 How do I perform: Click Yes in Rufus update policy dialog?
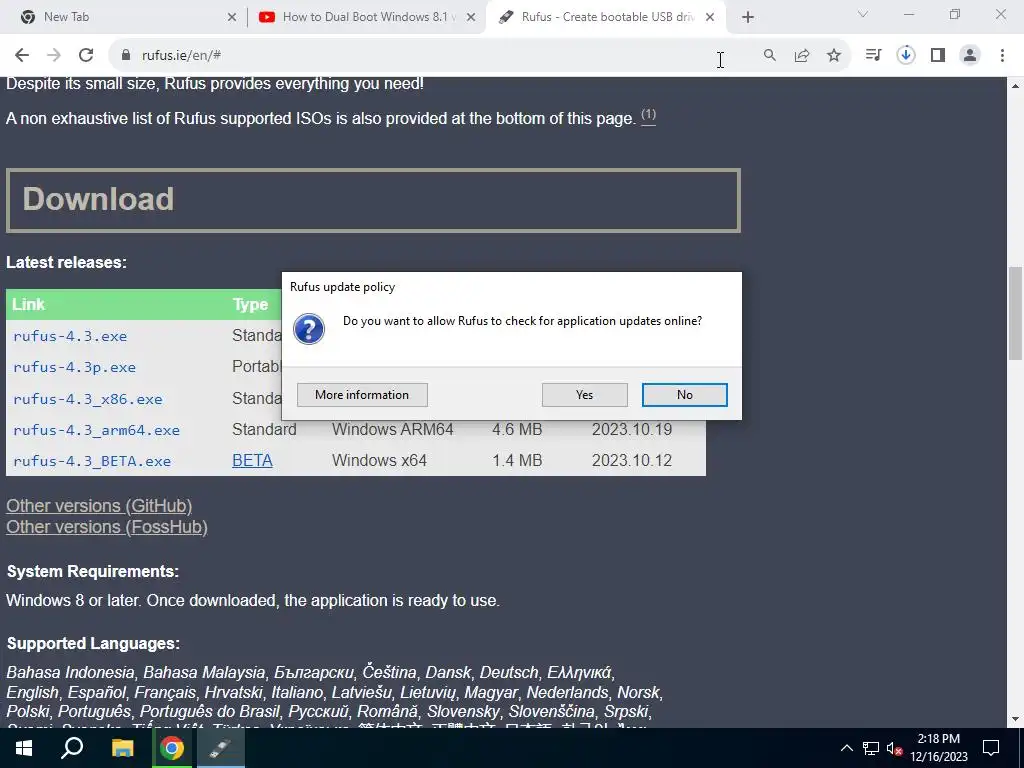(x=584, y=394)
